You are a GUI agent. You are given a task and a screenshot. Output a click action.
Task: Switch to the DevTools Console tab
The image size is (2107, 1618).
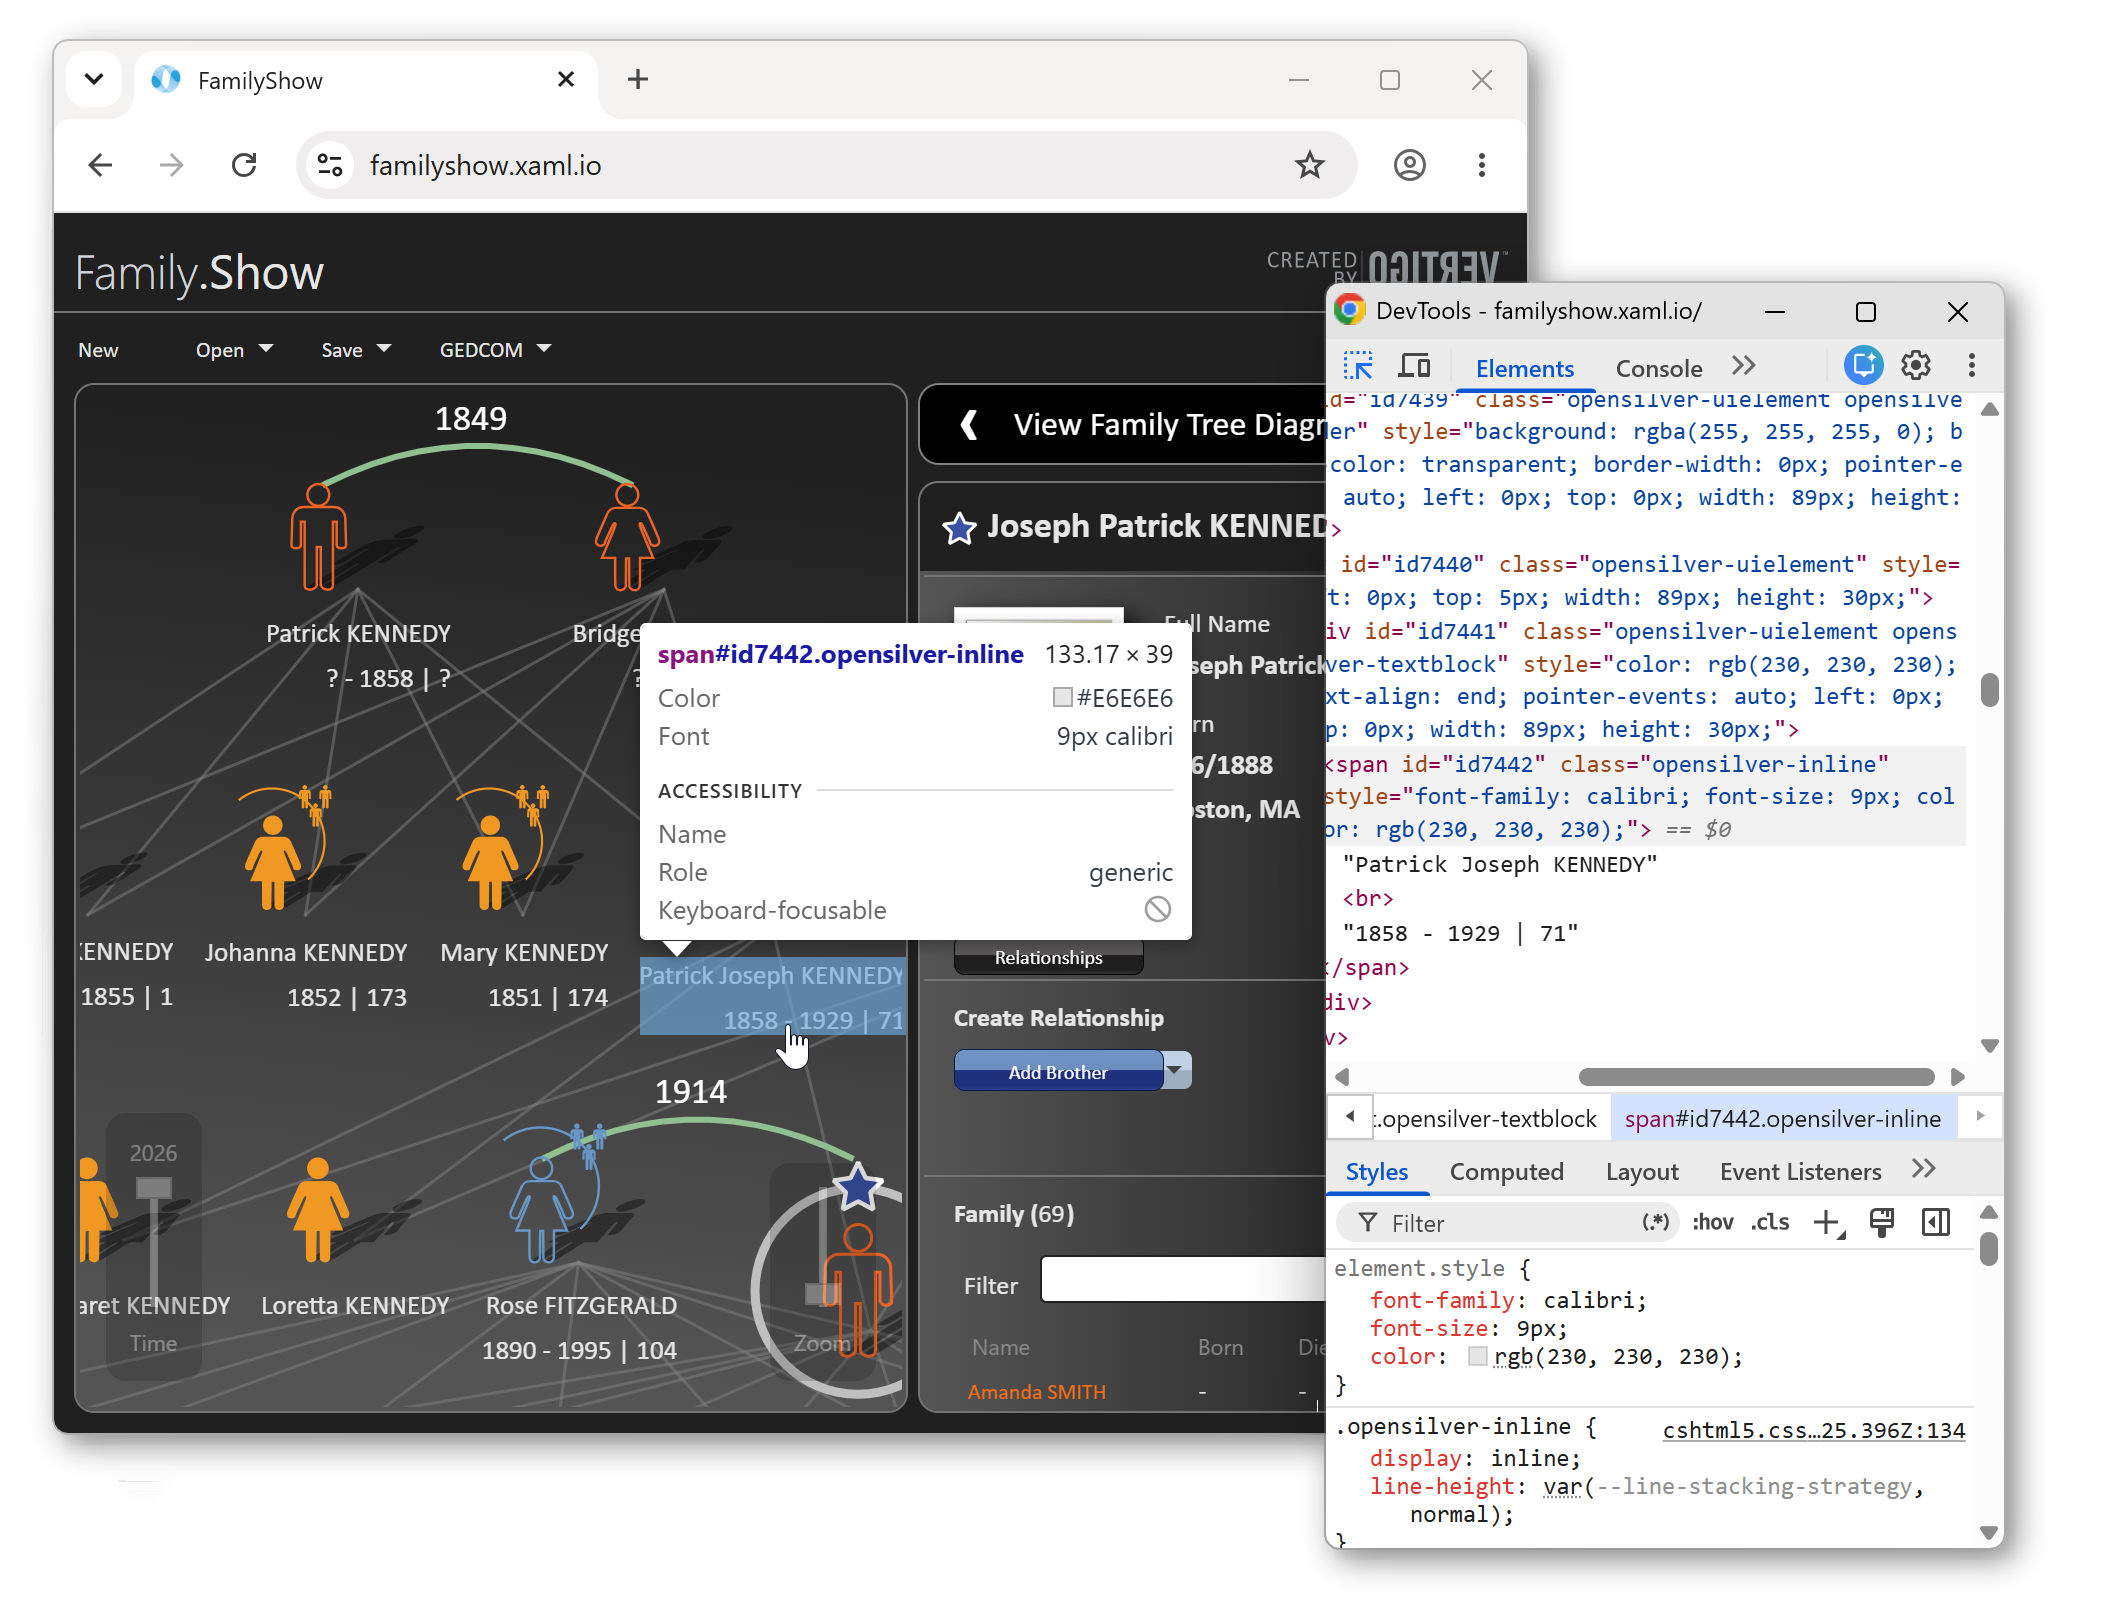coord(1658,368)
